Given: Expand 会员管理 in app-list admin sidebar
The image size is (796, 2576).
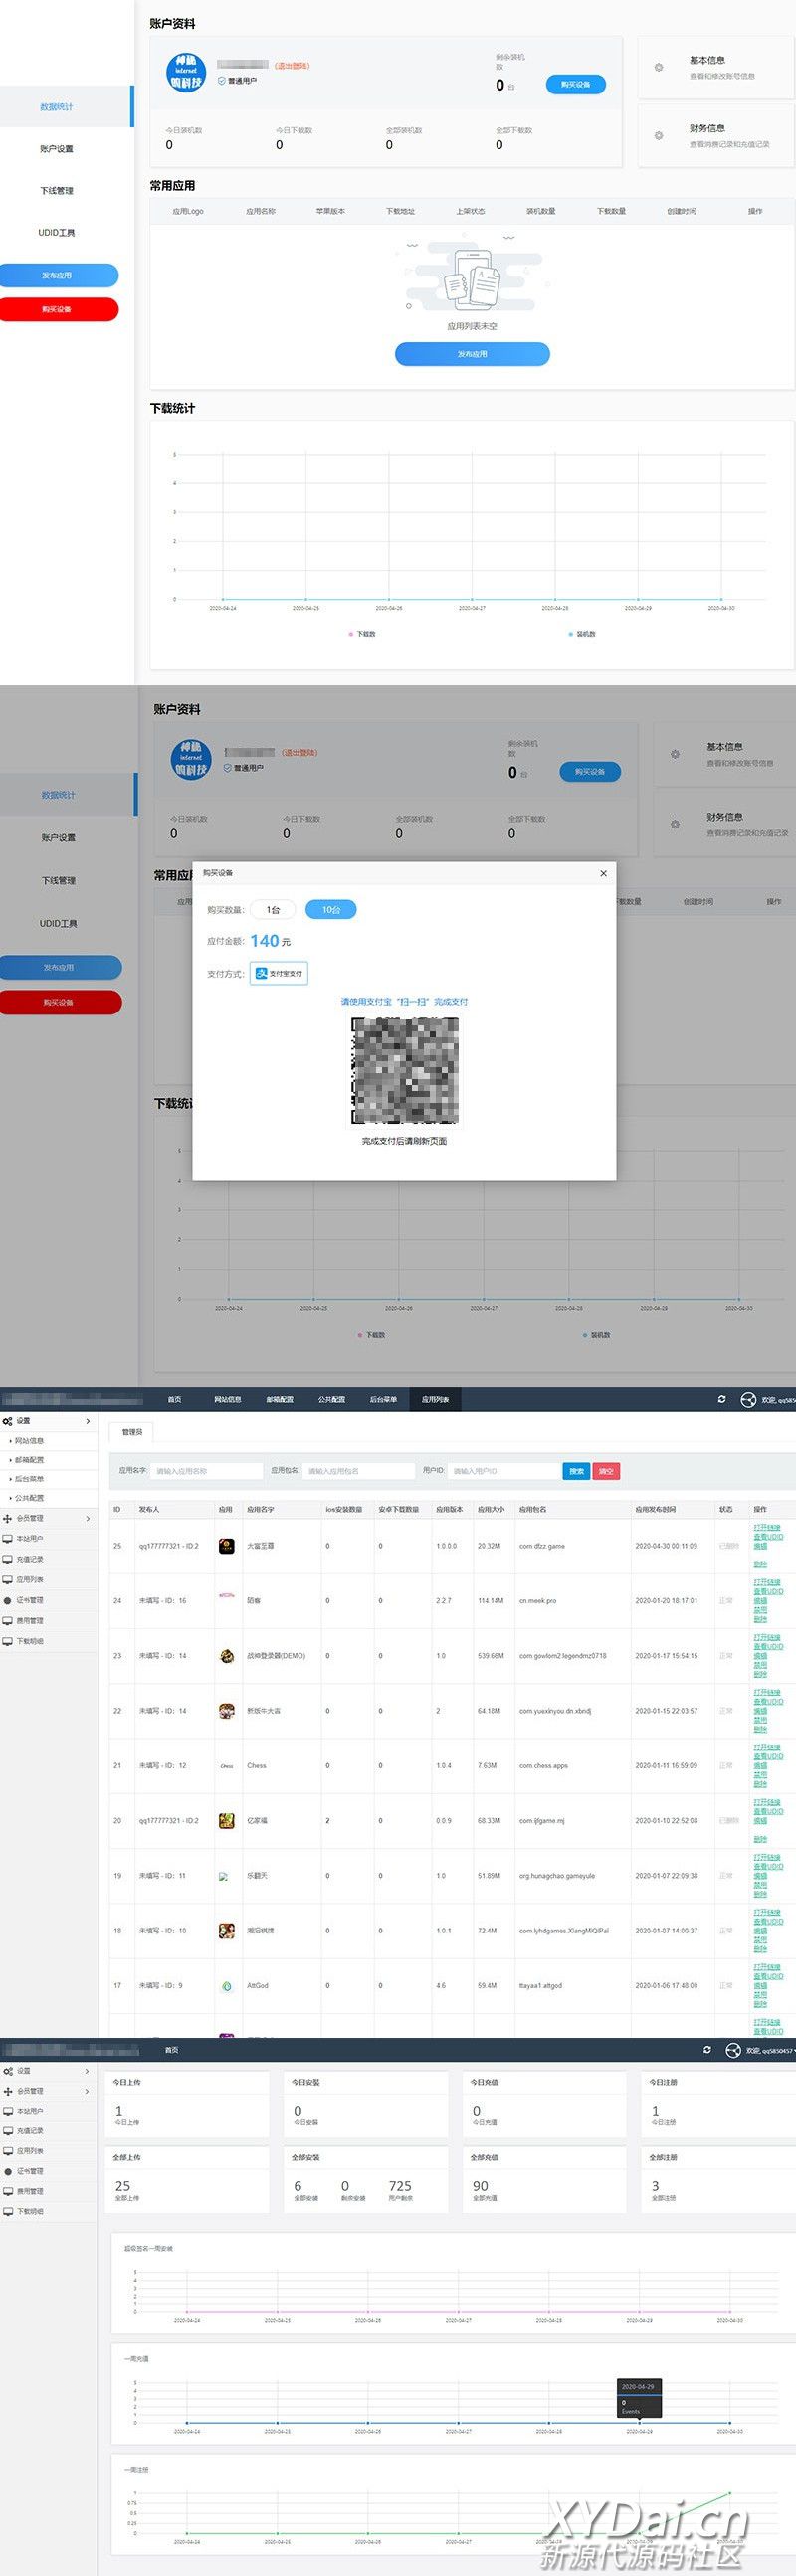Looking at the screenshot, I should tap(49, 1518).
